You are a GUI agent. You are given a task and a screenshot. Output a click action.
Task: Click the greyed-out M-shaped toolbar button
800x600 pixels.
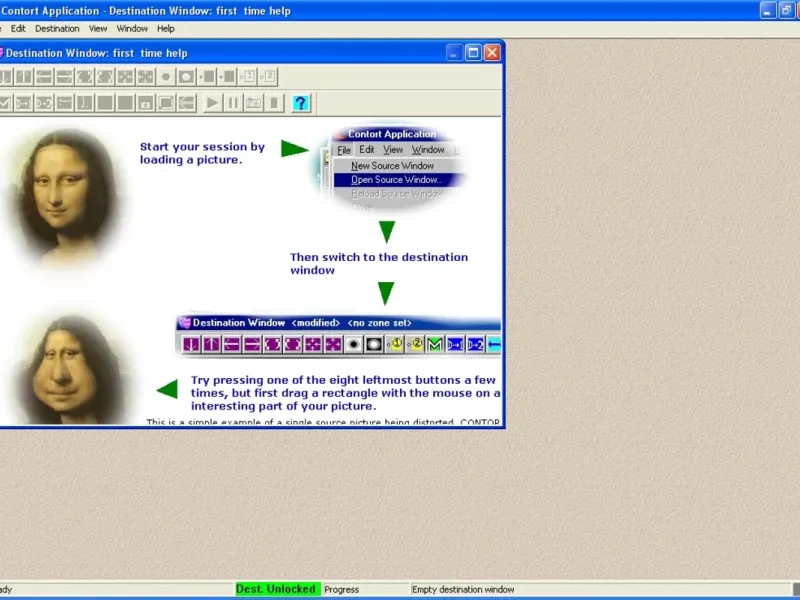click(x=5, y=103)
